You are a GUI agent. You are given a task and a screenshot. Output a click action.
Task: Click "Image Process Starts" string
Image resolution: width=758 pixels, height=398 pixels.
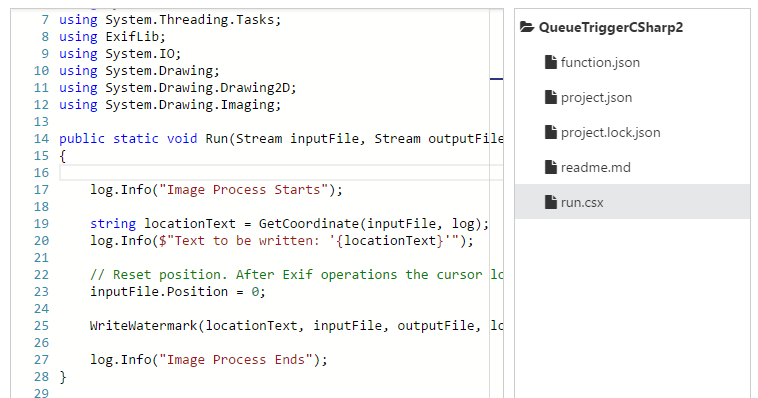[243, 190]
